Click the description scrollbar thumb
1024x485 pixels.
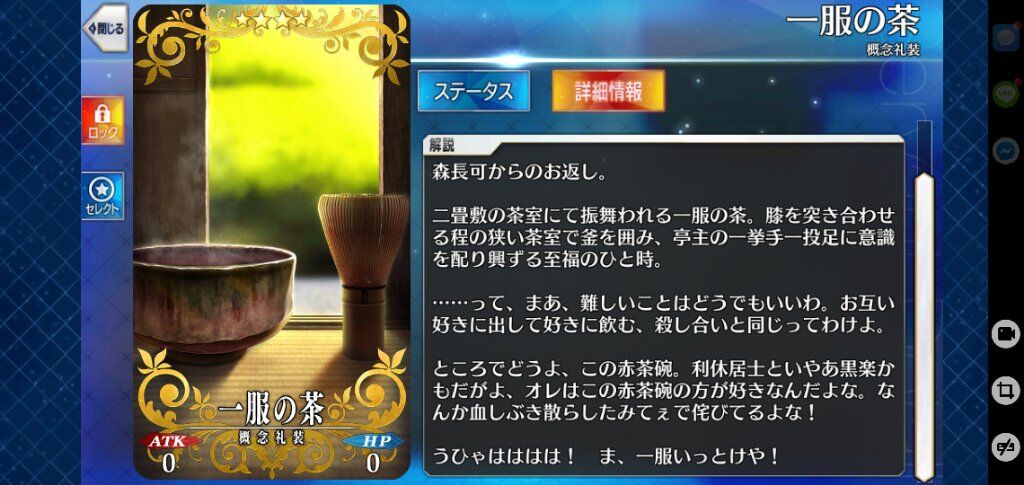(x=923, y=326)
